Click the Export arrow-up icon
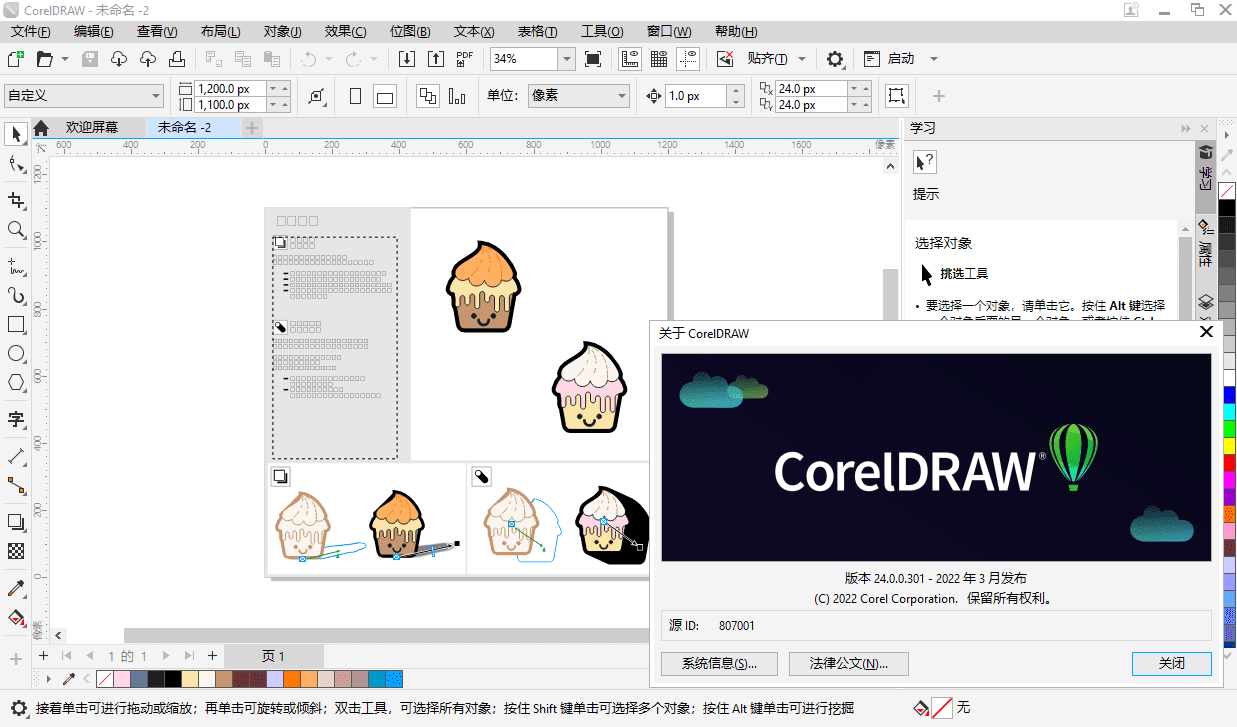Image resolution: width=1237 pixels, height=727 pixels. (436, 59)
